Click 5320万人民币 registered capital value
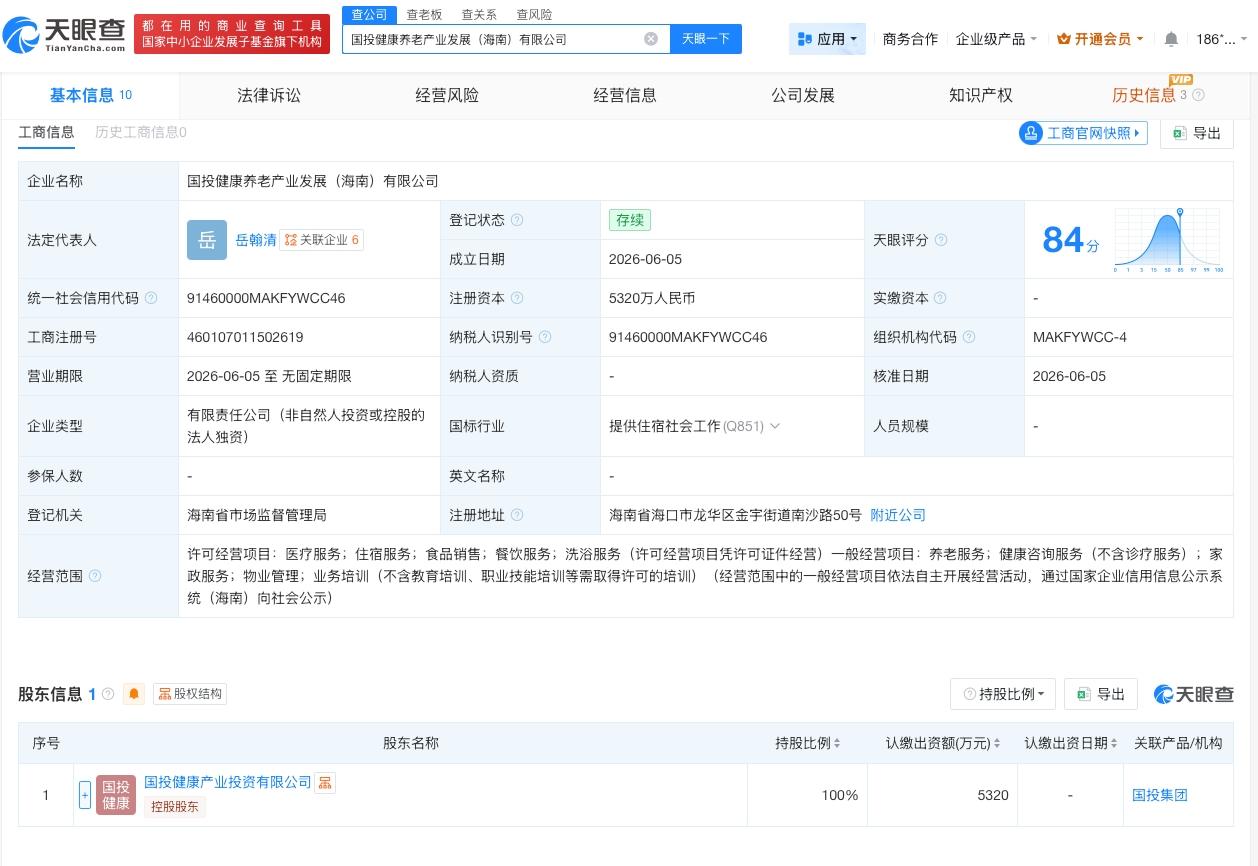Screen dimensions: 1258x866 coord(652,298)
